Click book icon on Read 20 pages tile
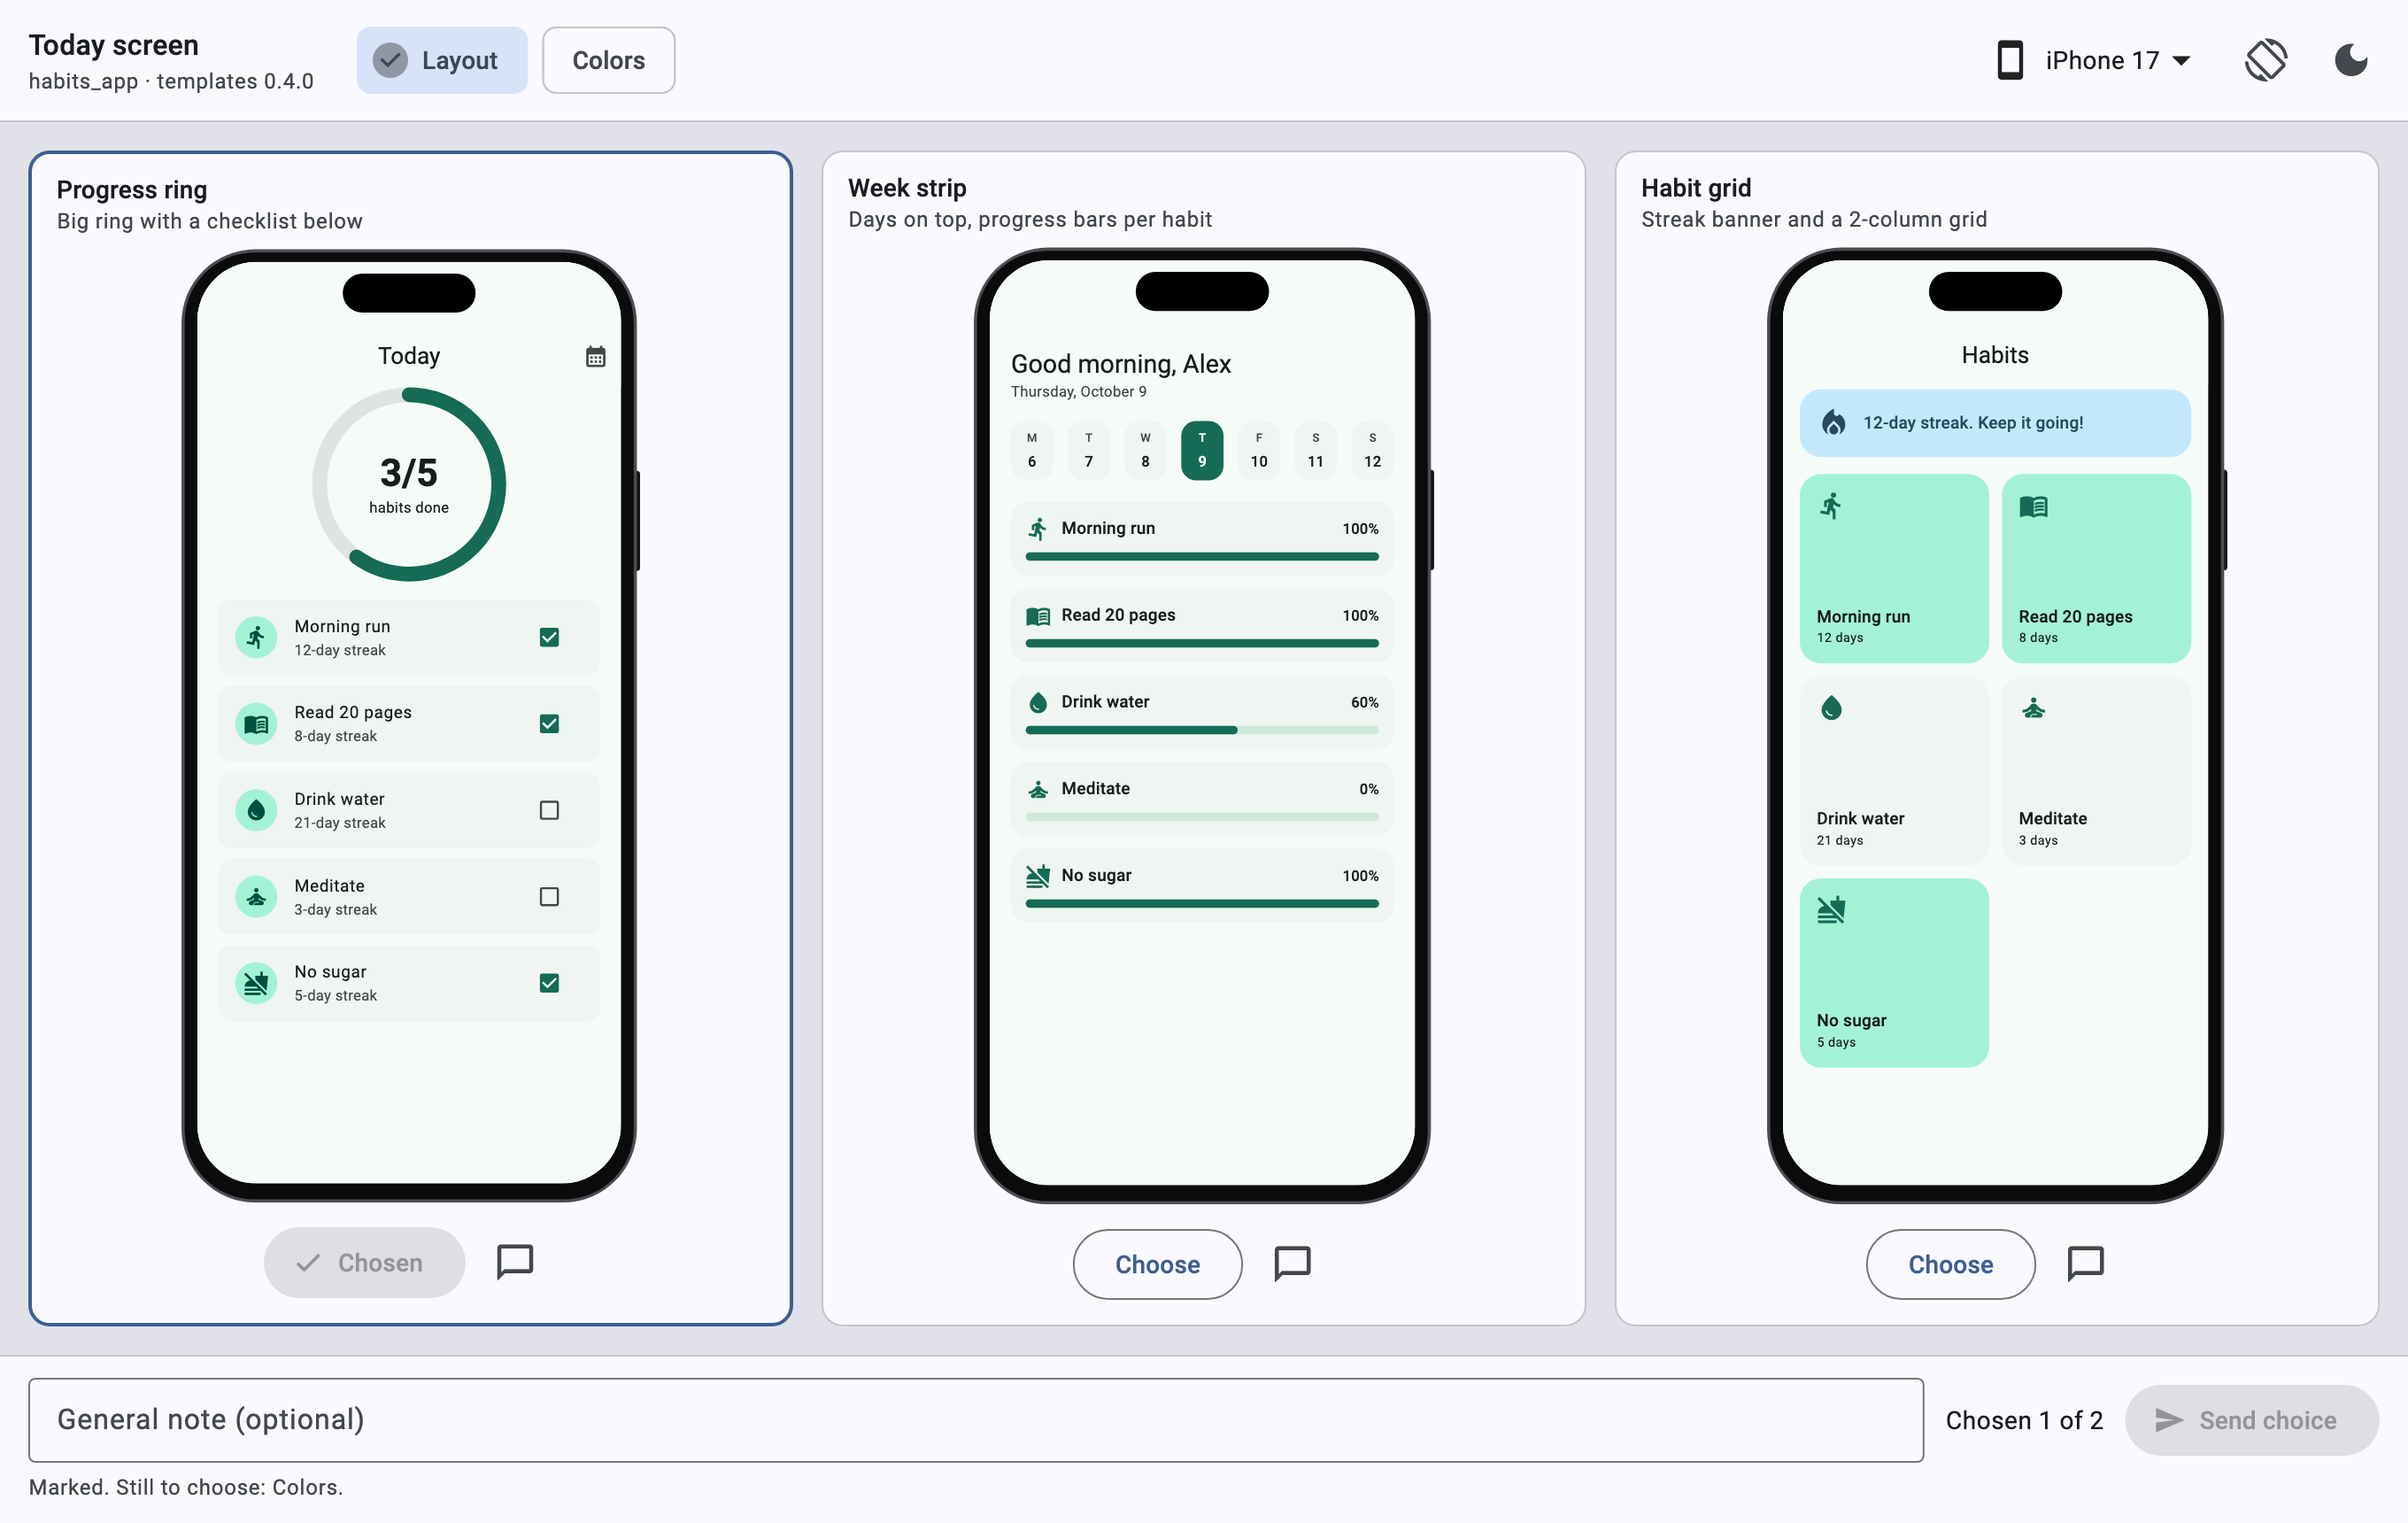This screenshot has height=1523, width=2408. 2033,506
